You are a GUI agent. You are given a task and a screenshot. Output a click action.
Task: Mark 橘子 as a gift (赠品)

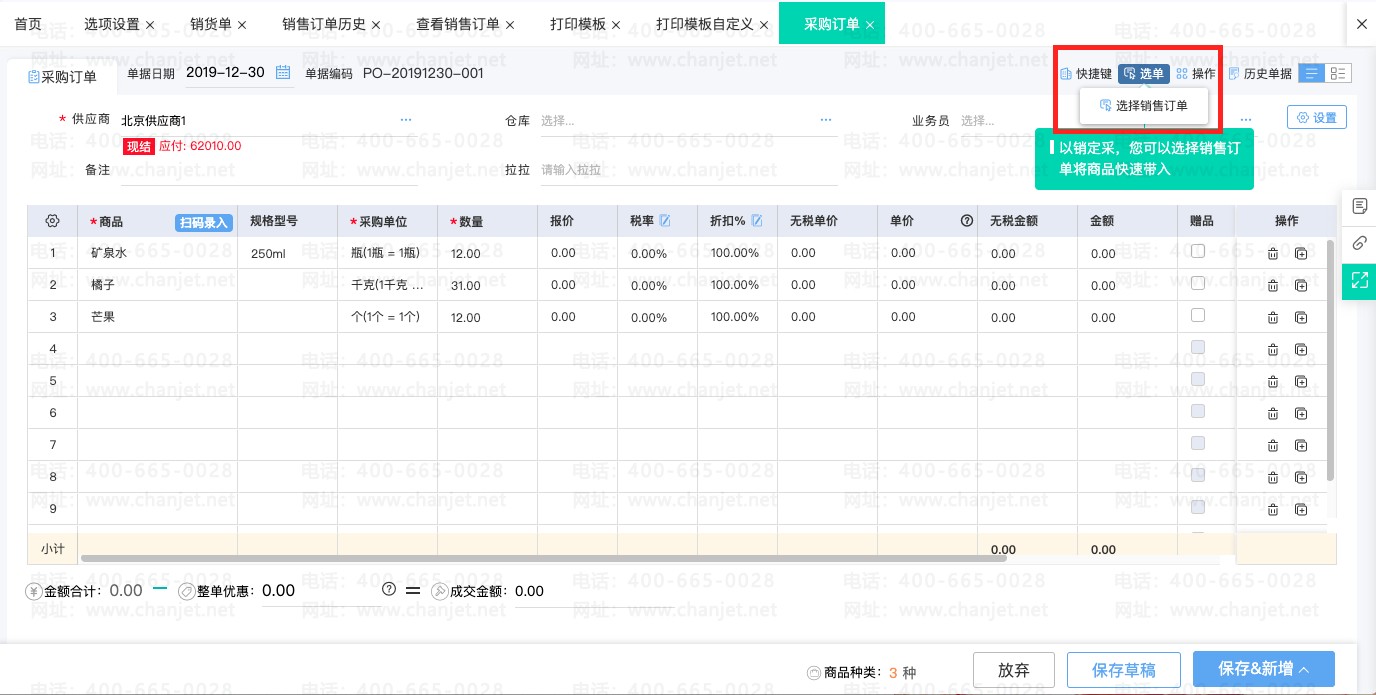coord(1198,284)
